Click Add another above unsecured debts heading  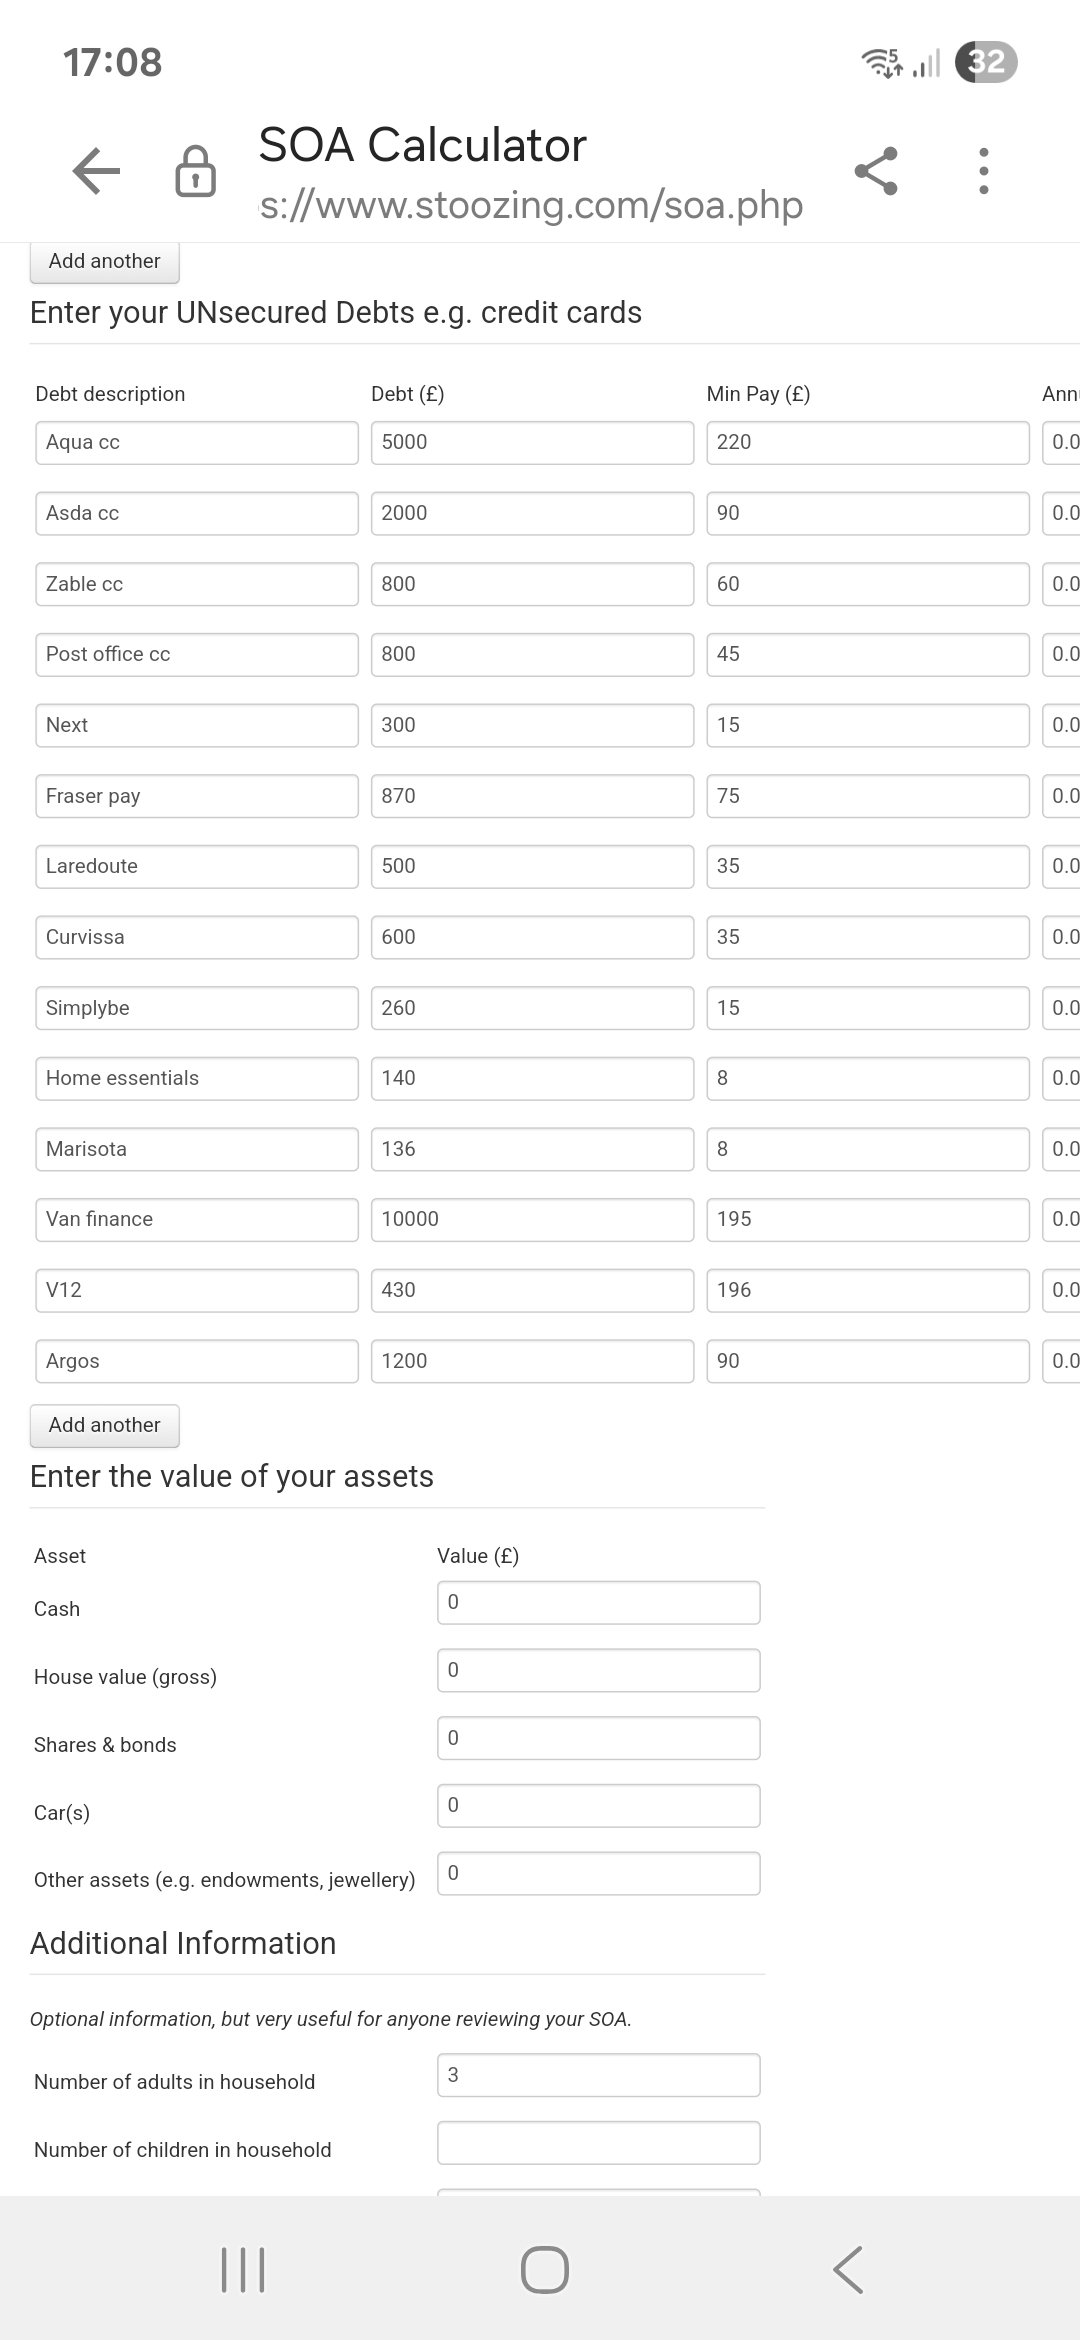coord(104,262)
